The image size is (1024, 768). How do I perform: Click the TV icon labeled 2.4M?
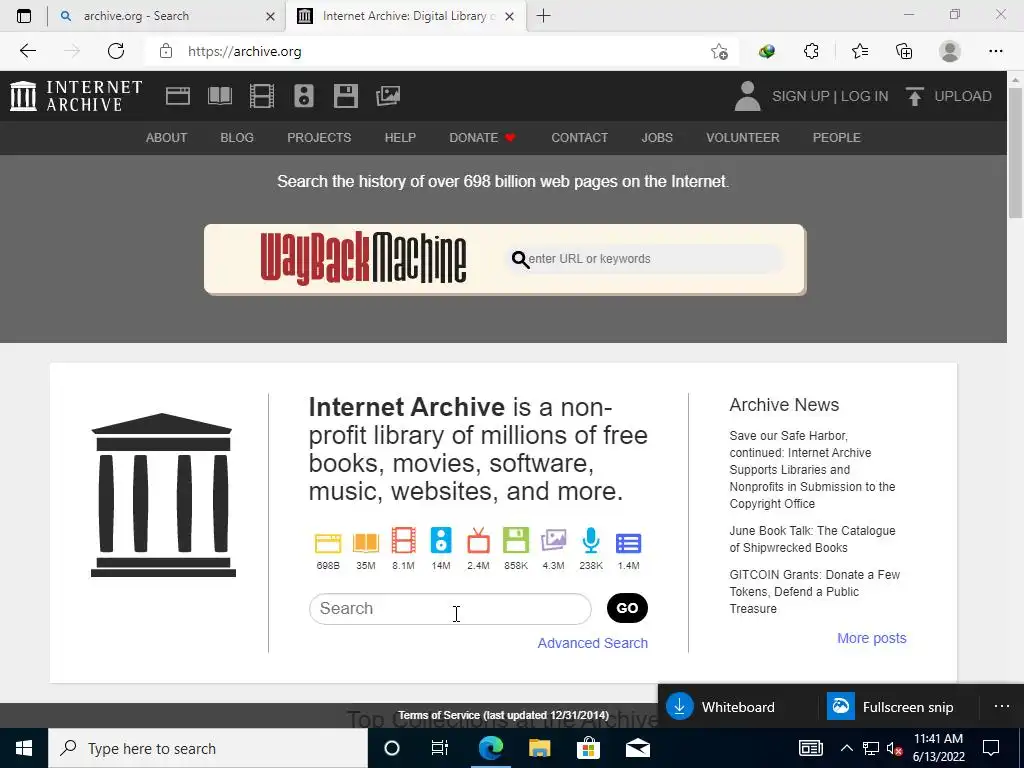[478, 541]
